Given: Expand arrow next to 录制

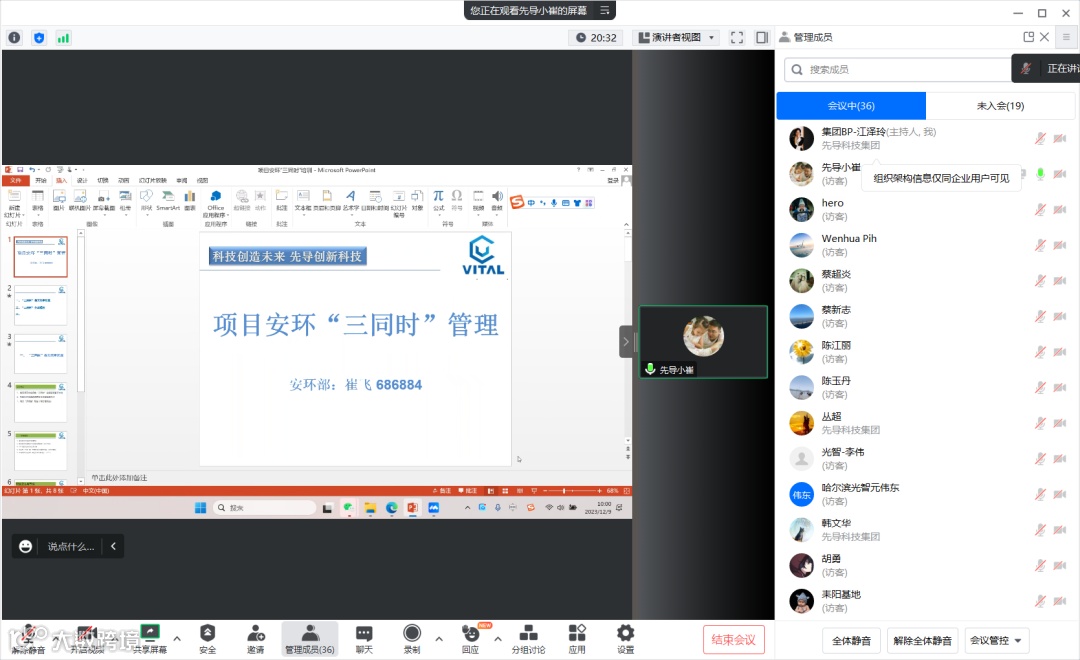Looking at the screenshot, I should [439, 639].
